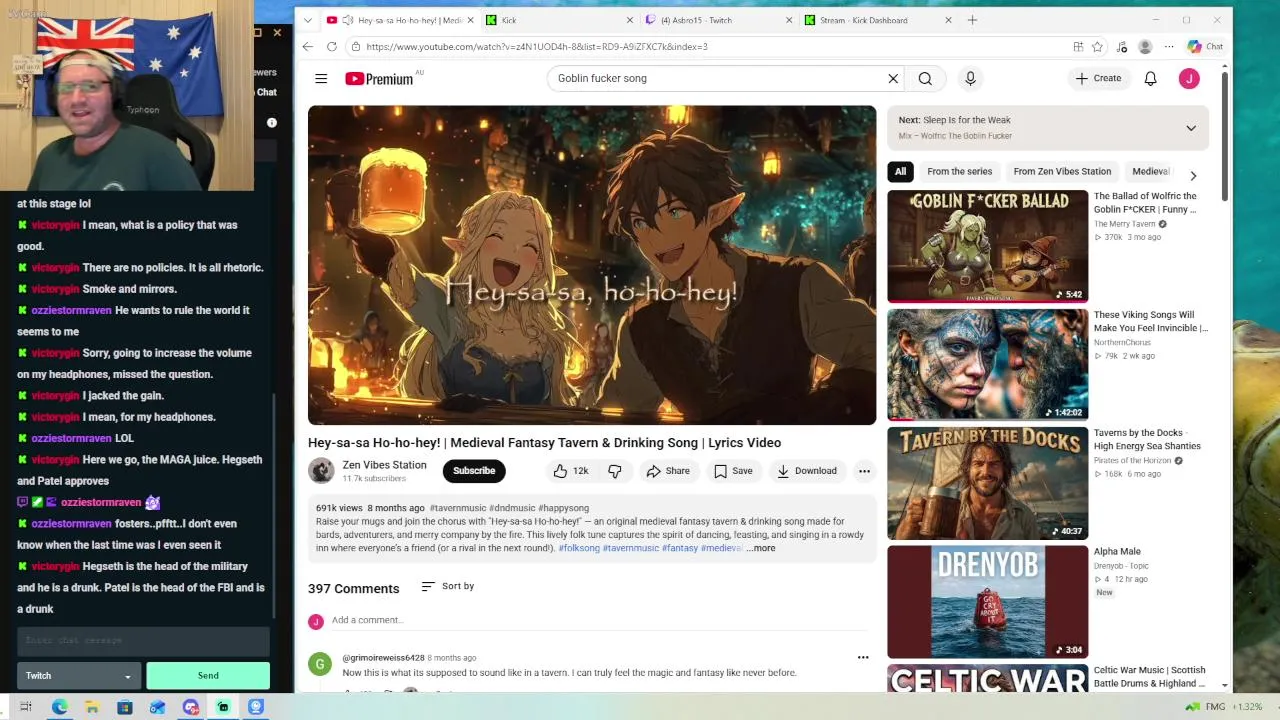The height and width of the screenshot is (720, 1280).
Task: Open the Zen Vibes Station channel avatar
Action: coord(321,470)
